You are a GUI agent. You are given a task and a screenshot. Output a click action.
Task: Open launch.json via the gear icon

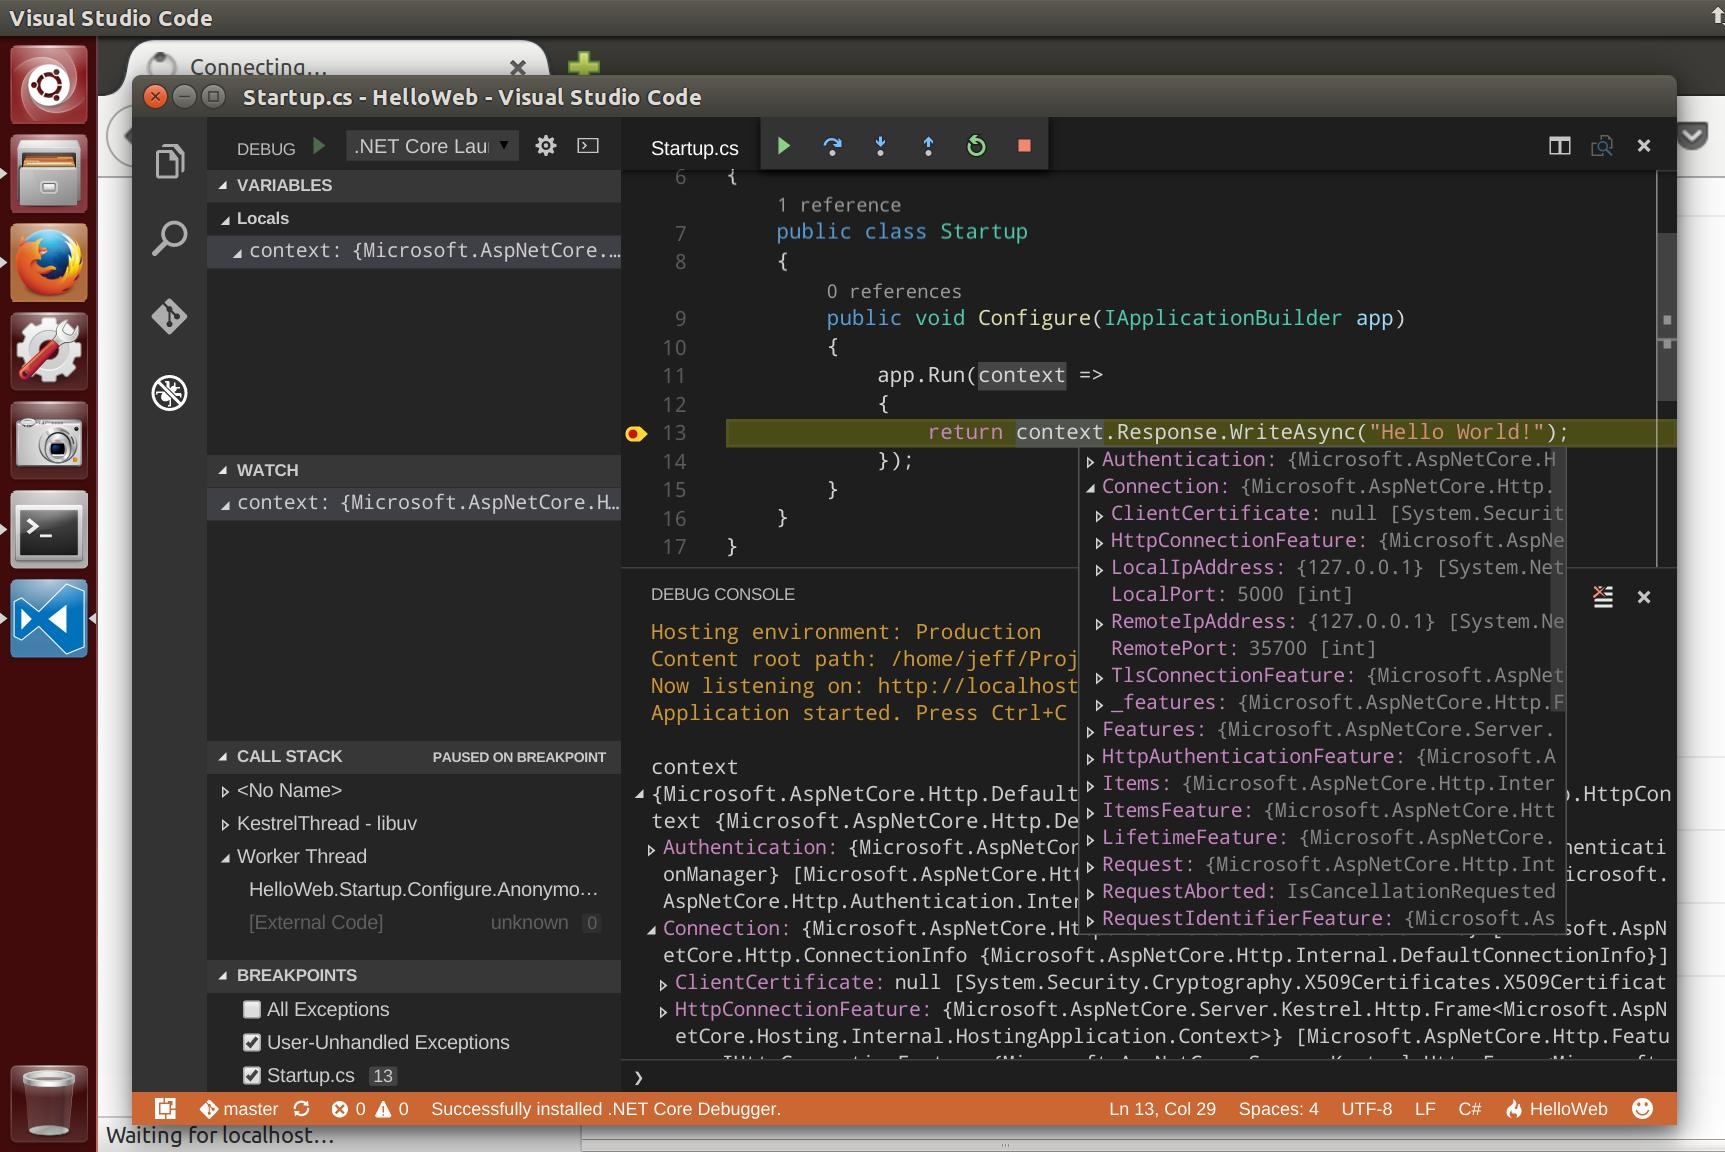pos(545,146)
